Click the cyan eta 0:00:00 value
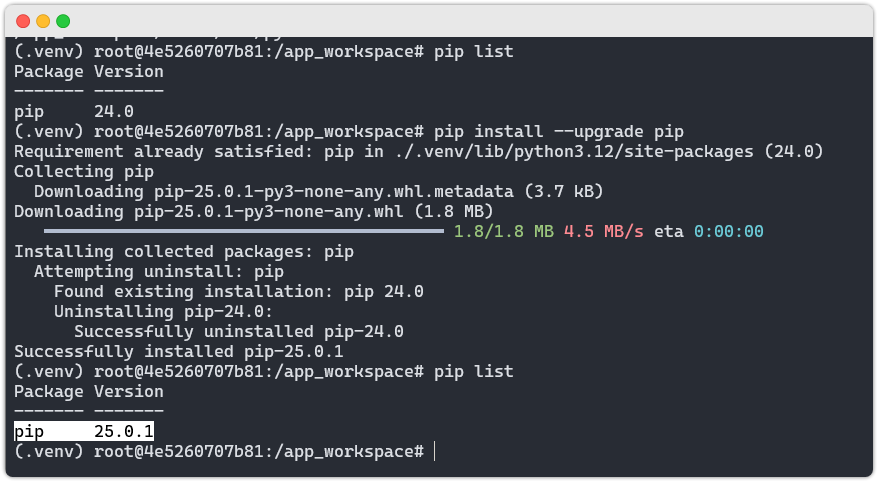This screenshot has height=482, width=878. point(728,231)
